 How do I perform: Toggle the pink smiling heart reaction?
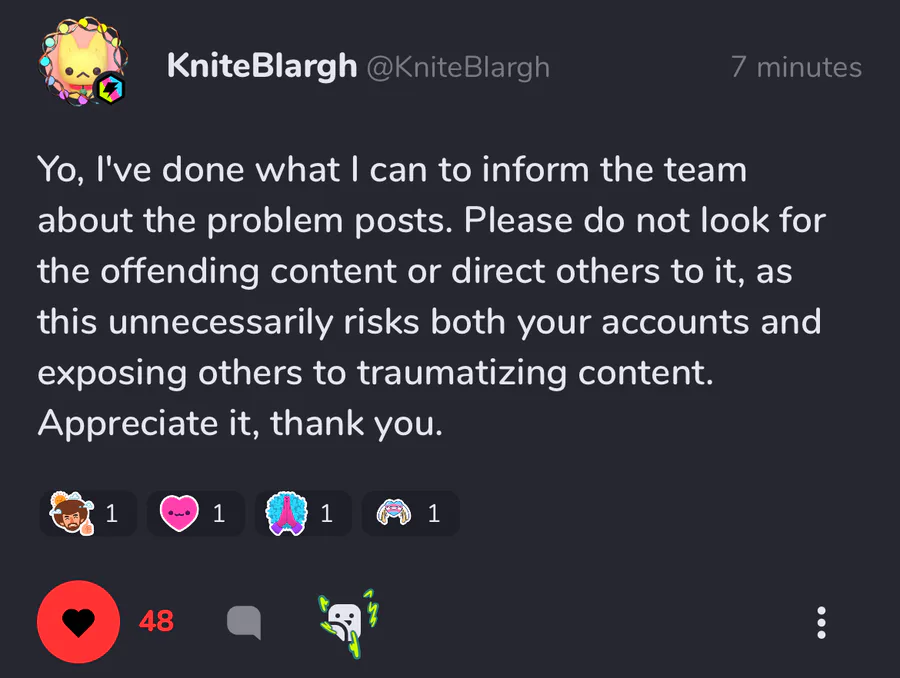(x=196, y=513)
